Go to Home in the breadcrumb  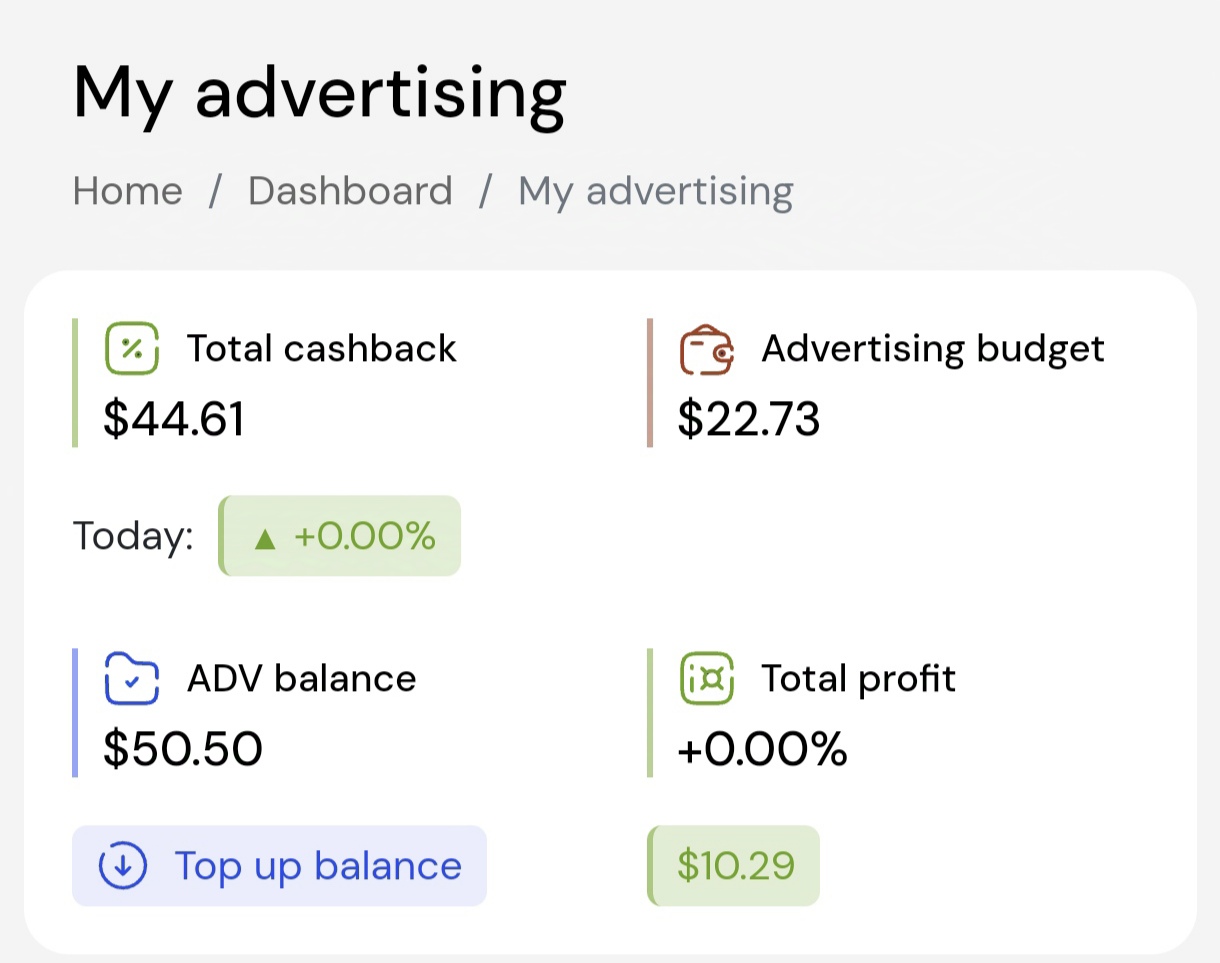pos(128,190)
